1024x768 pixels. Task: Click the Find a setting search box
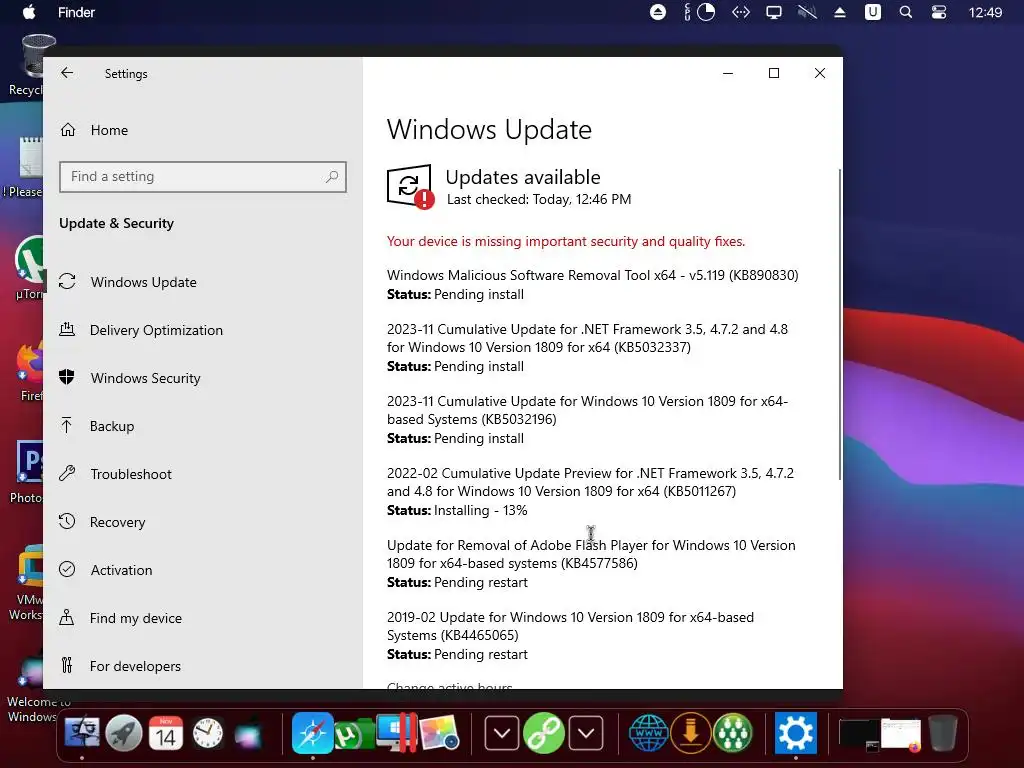coord(202,177)
